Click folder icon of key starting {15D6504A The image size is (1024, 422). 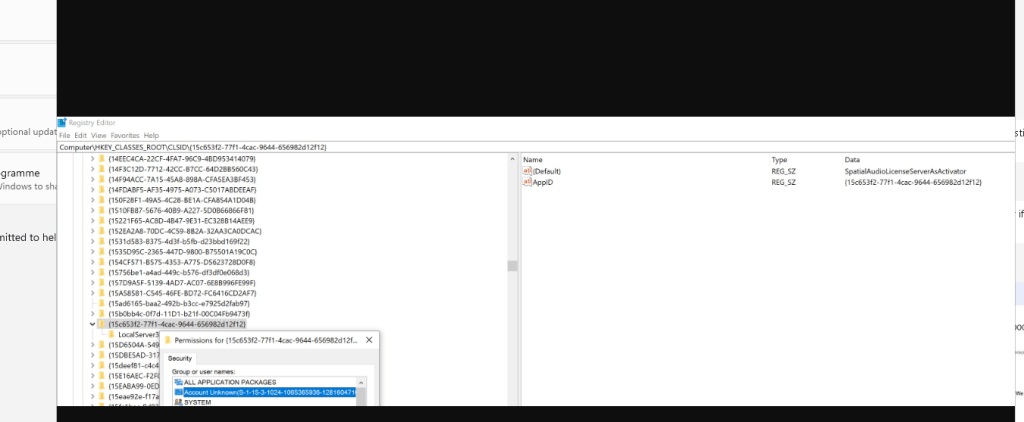tap(102, 345)
